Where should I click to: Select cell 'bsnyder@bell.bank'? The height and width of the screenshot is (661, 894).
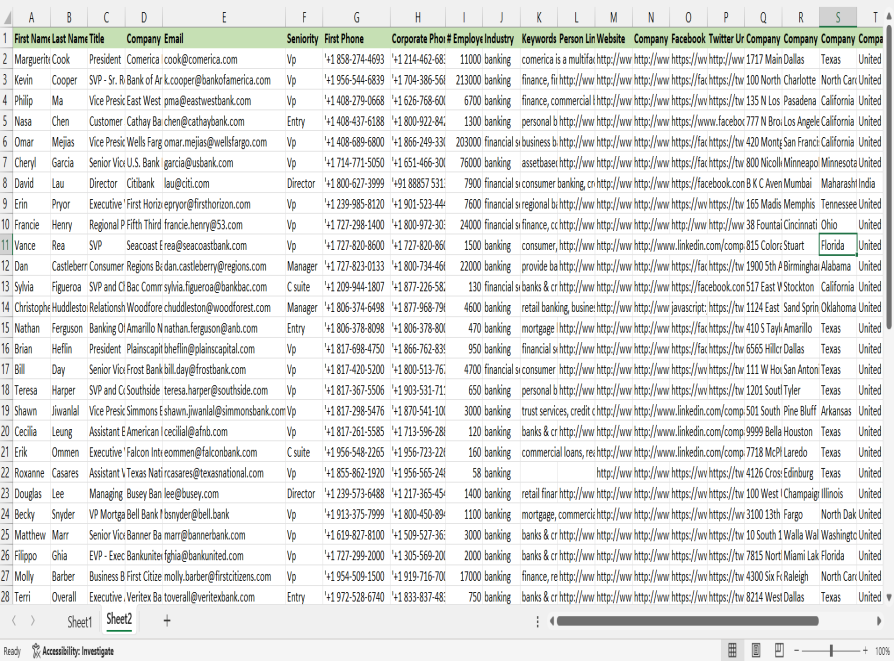click(x=224, y=514)
